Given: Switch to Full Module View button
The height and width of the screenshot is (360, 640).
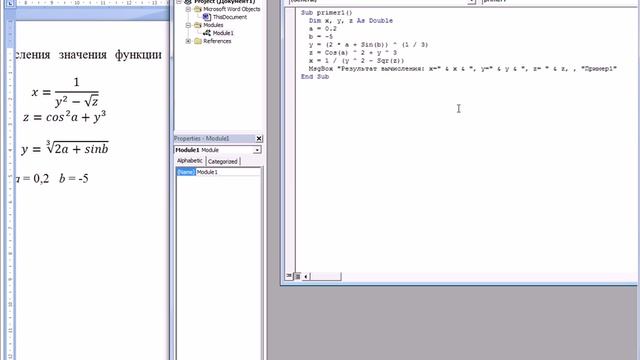Looking at the screenshot, I should [x=298, y=276].
